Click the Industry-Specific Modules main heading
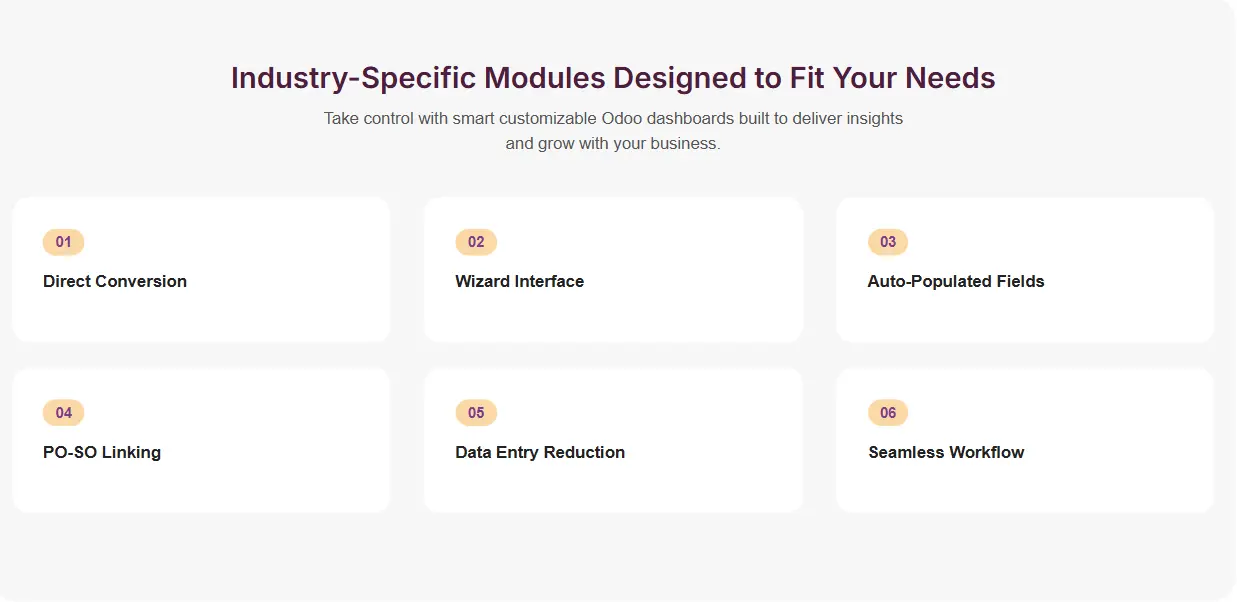The width and height of the screenshot is (1237, 602). (x=613, y=78)
